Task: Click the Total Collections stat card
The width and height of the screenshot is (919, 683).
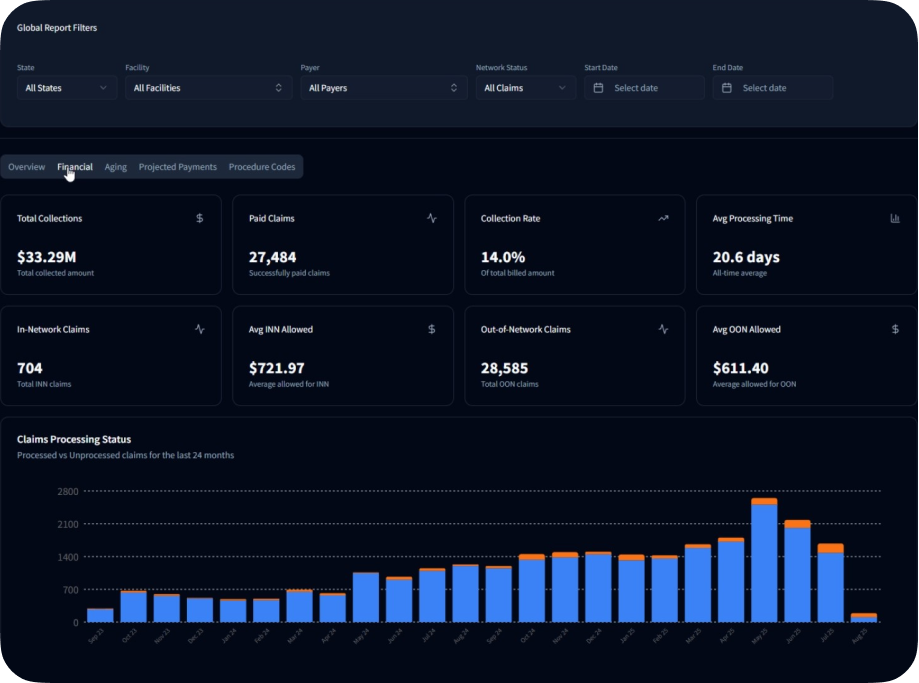Action: tap(111, 244)
